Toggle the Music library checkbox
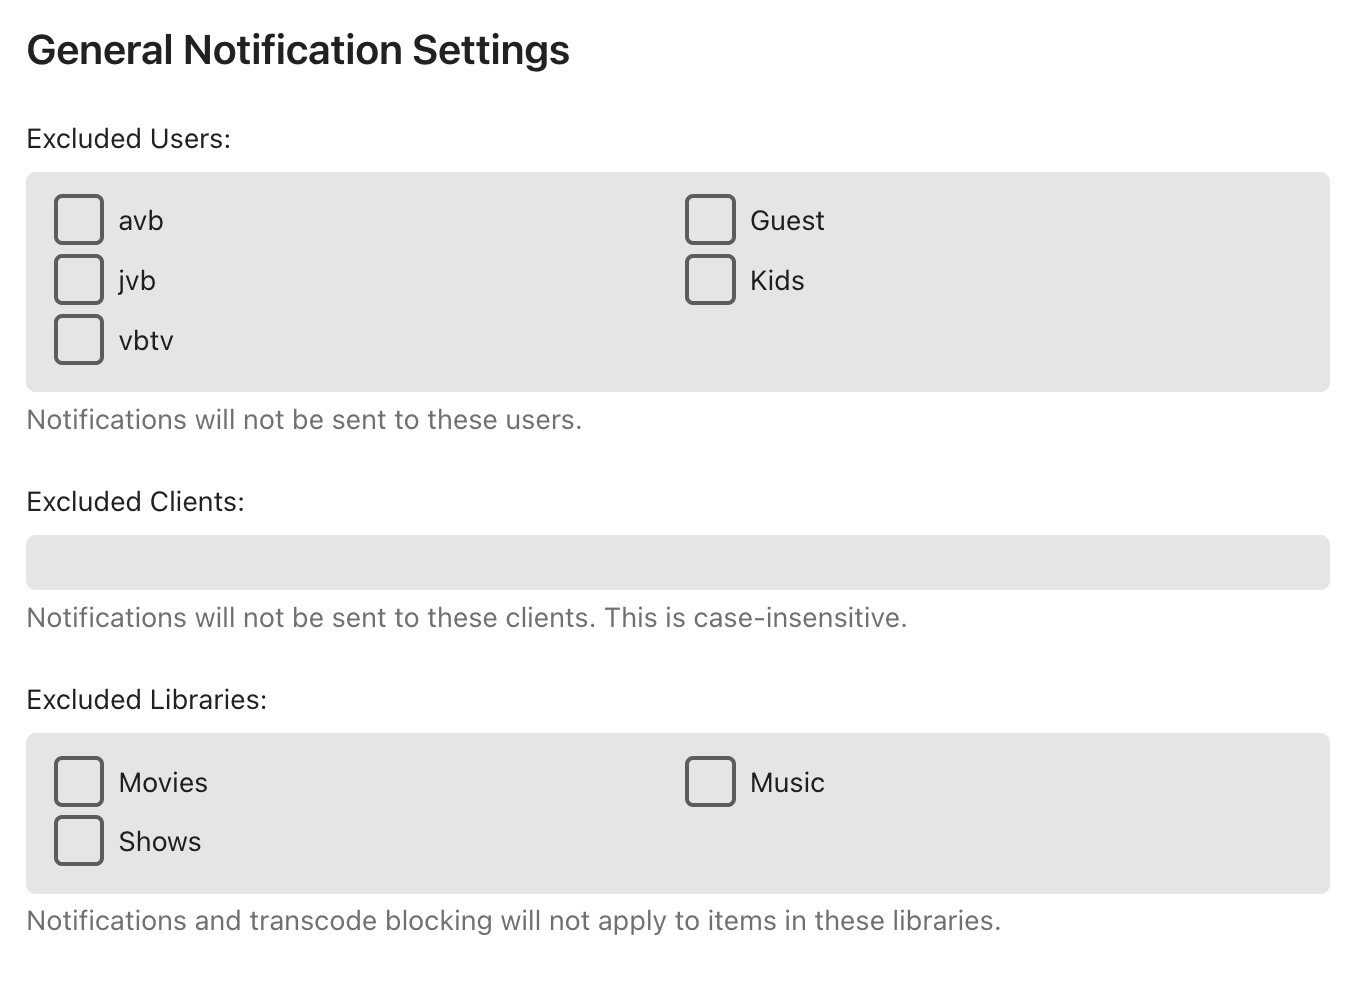1364x992 pixels. (710, 782)
